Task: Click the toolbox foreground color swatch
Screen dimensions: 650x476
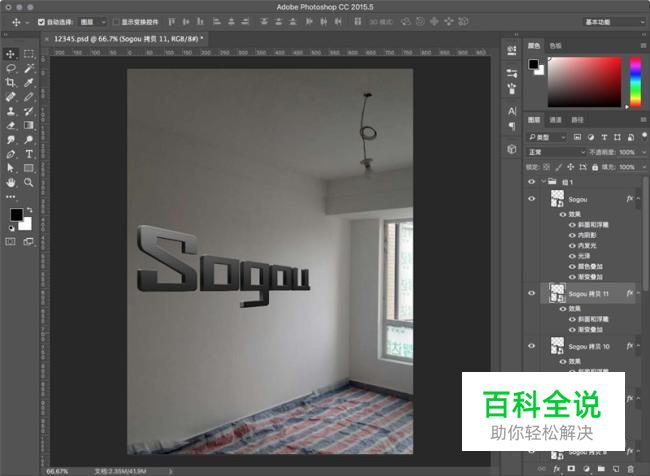Action: [16, 214]
